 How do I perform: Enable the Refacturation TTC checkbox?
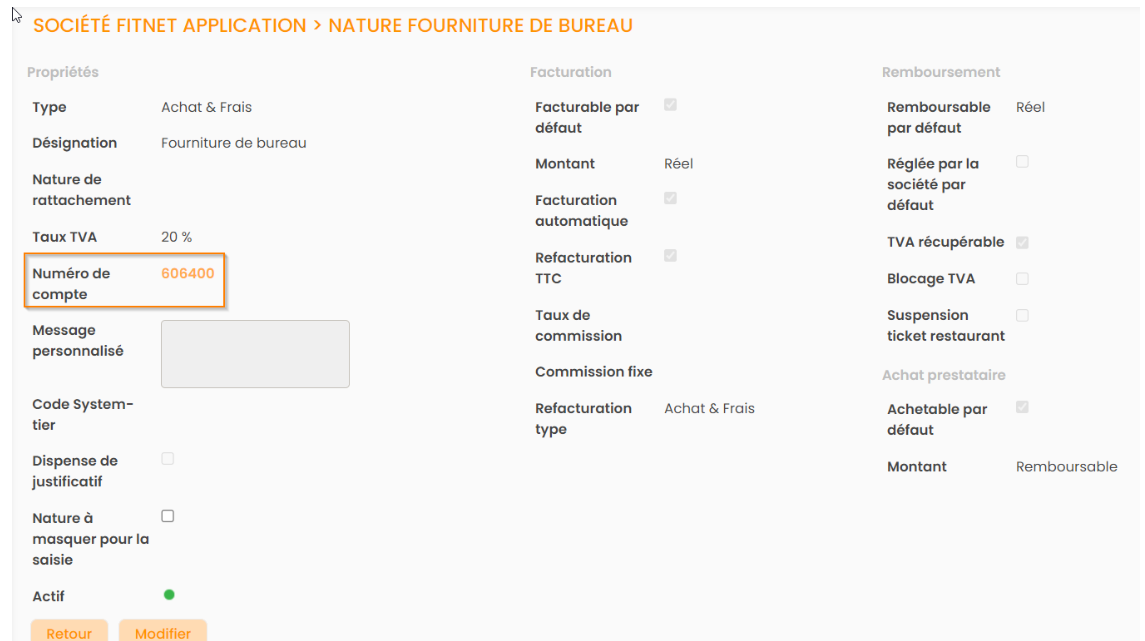(670, 256)
